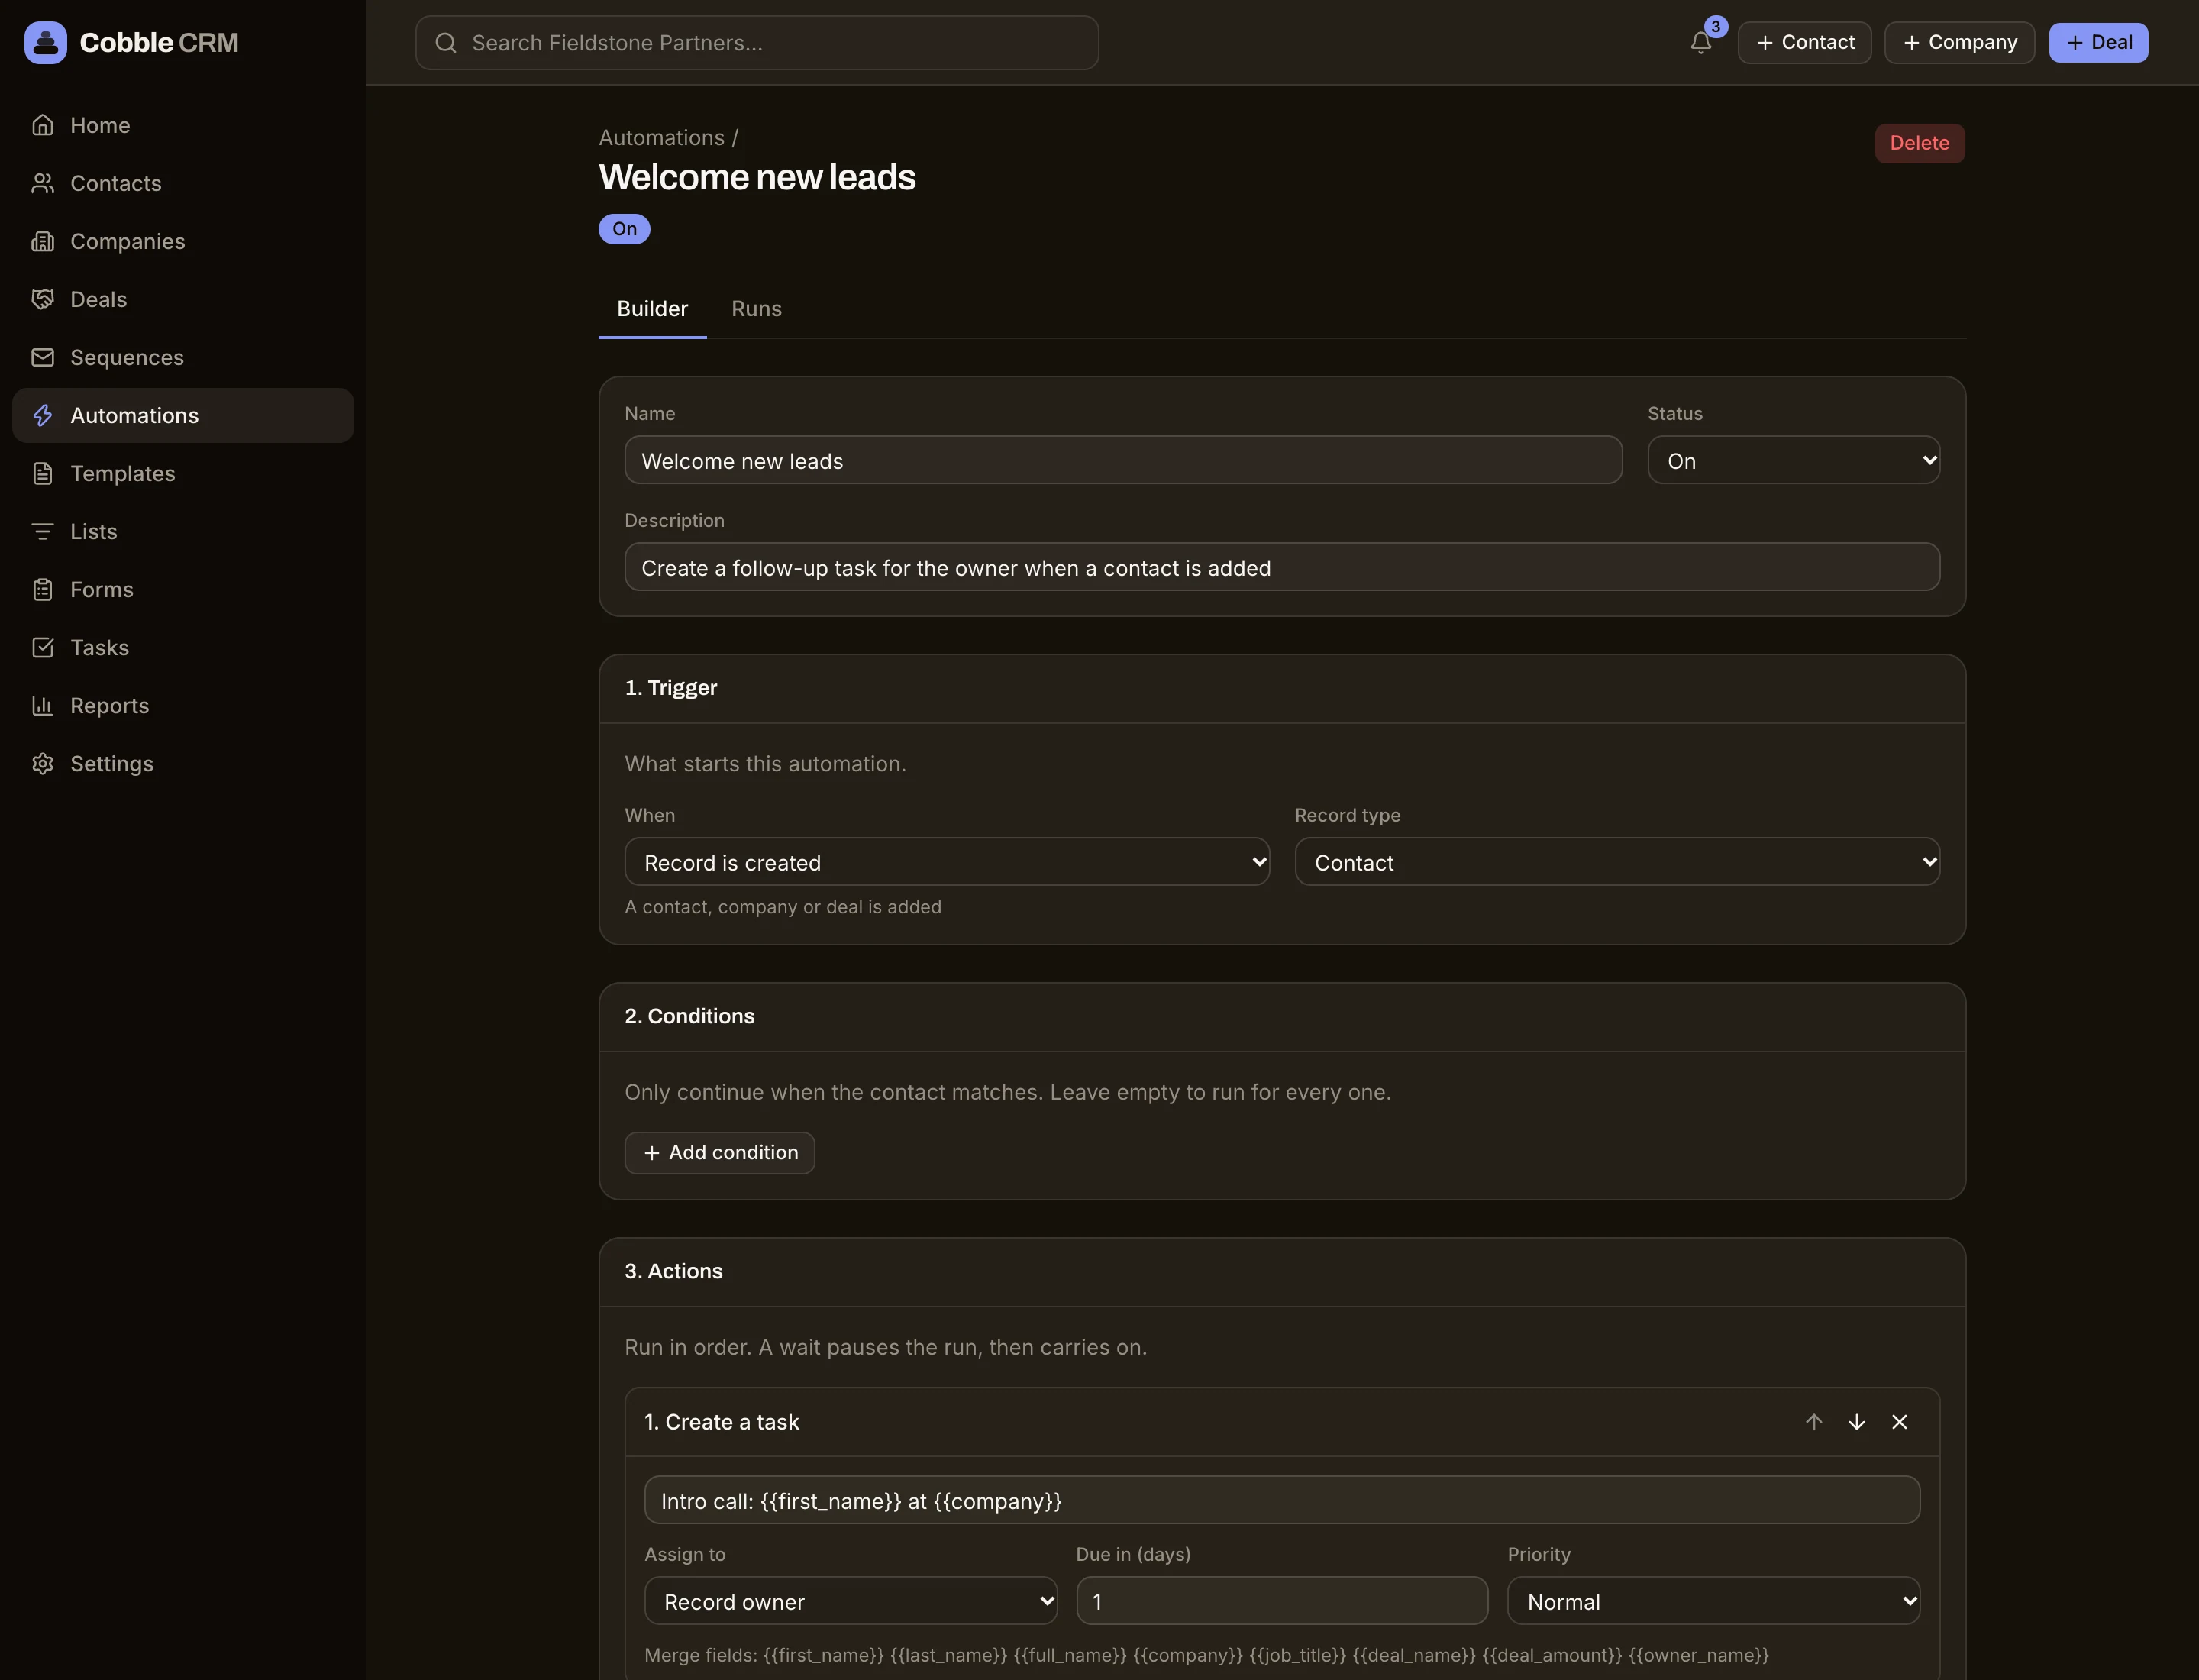Open the notifications bell
Viewport: 2199px width, 1680px height.
(1701, 42)
